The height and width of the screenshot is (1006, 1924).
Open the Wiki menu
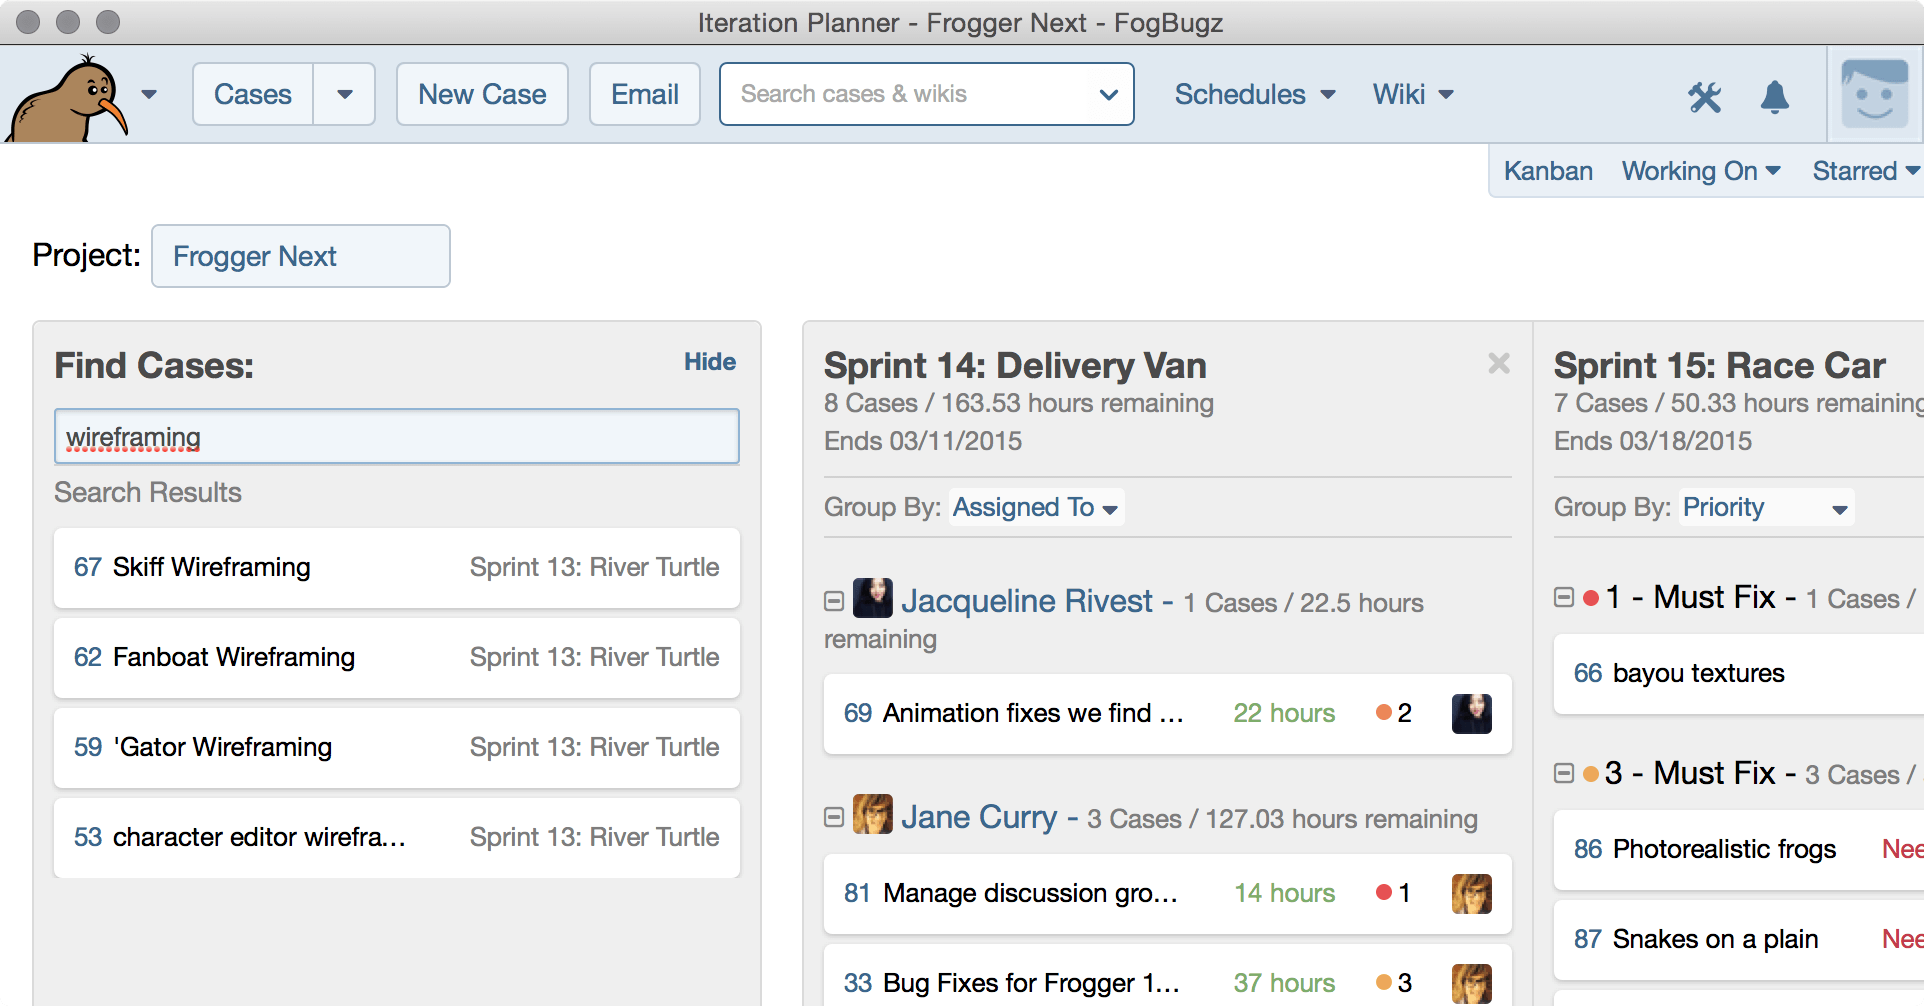pos(1413,94)
